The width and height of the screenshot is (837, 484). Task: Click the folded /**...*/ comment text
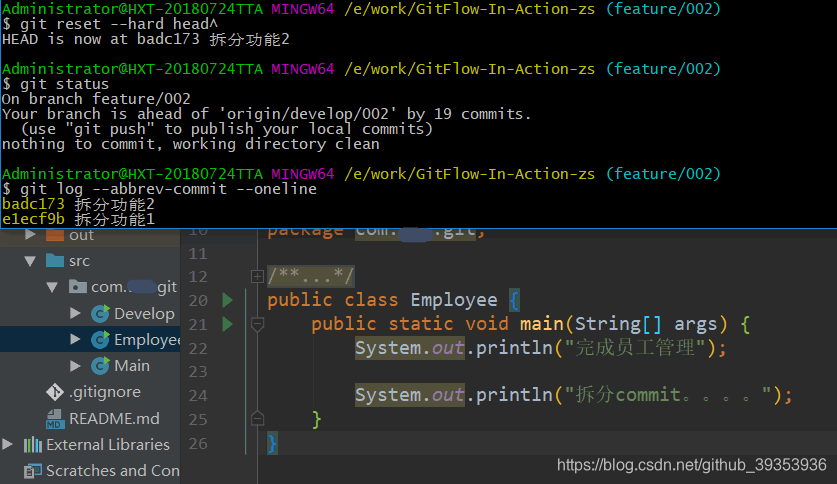coord(310,276)
